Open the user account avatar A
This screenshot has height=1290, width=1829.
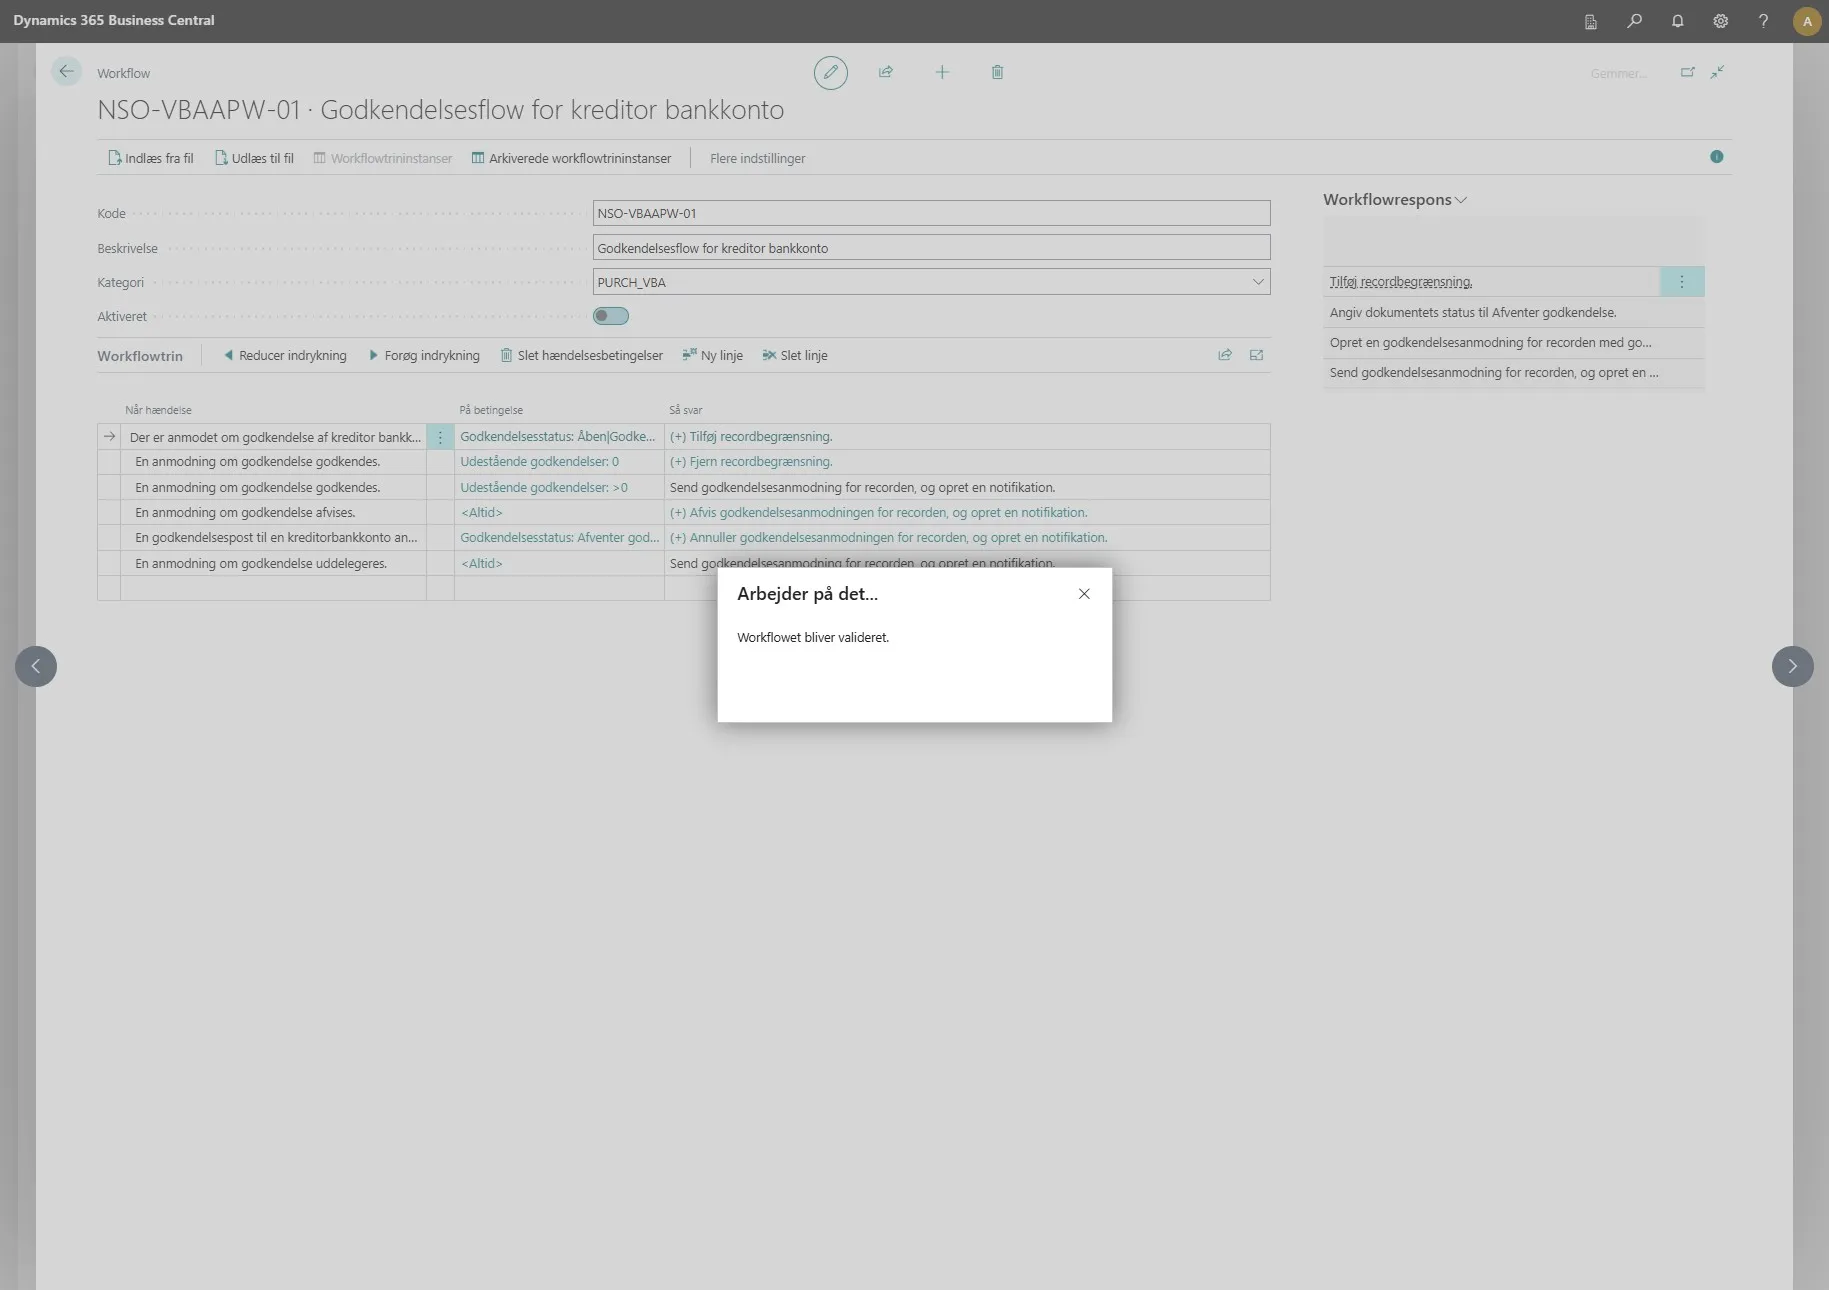pos(1807,21)
